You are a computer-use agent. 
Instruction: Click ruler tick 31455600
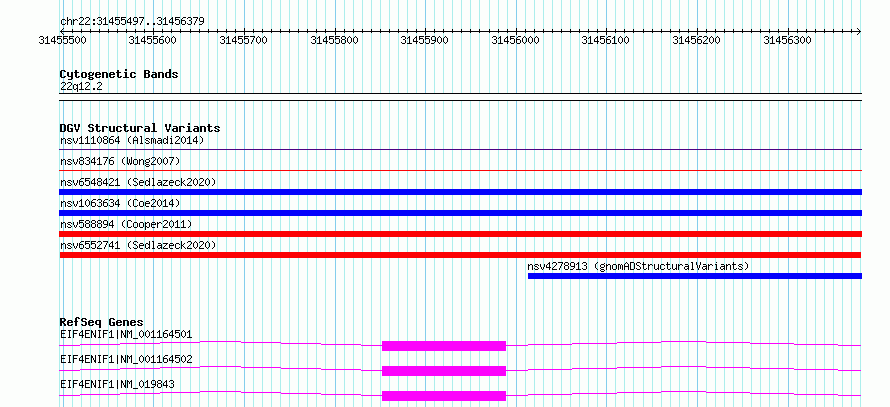[152, 40]
